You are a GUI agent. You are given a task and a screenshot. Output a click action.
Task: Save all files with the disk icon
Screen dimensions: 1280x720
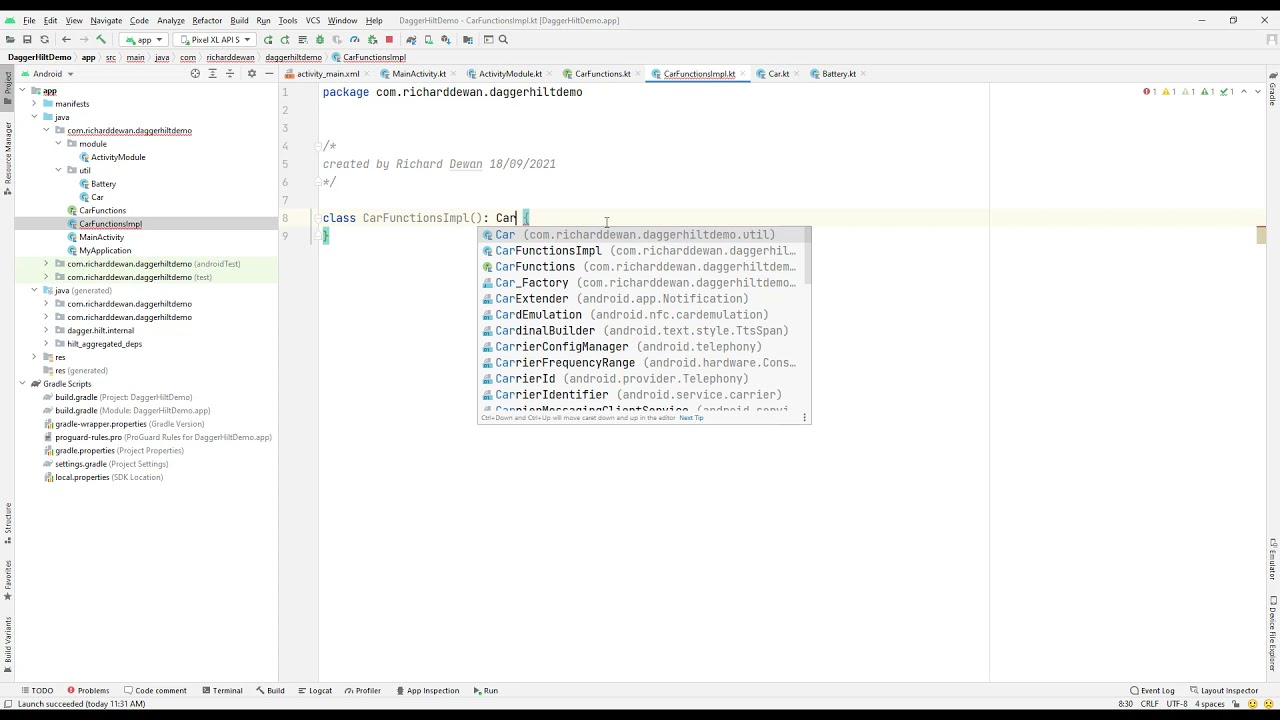(27, 40)
